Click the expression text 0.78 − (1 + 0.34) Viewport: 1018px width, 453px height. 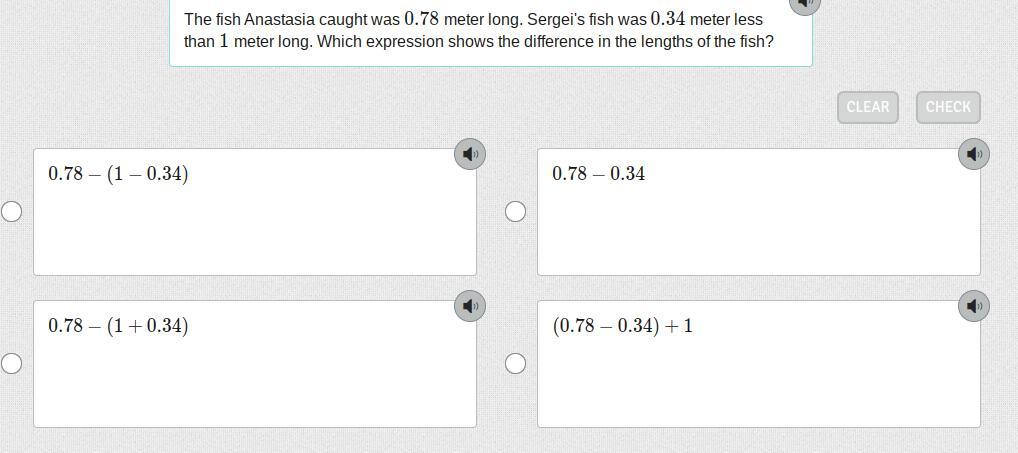[118, 326]
